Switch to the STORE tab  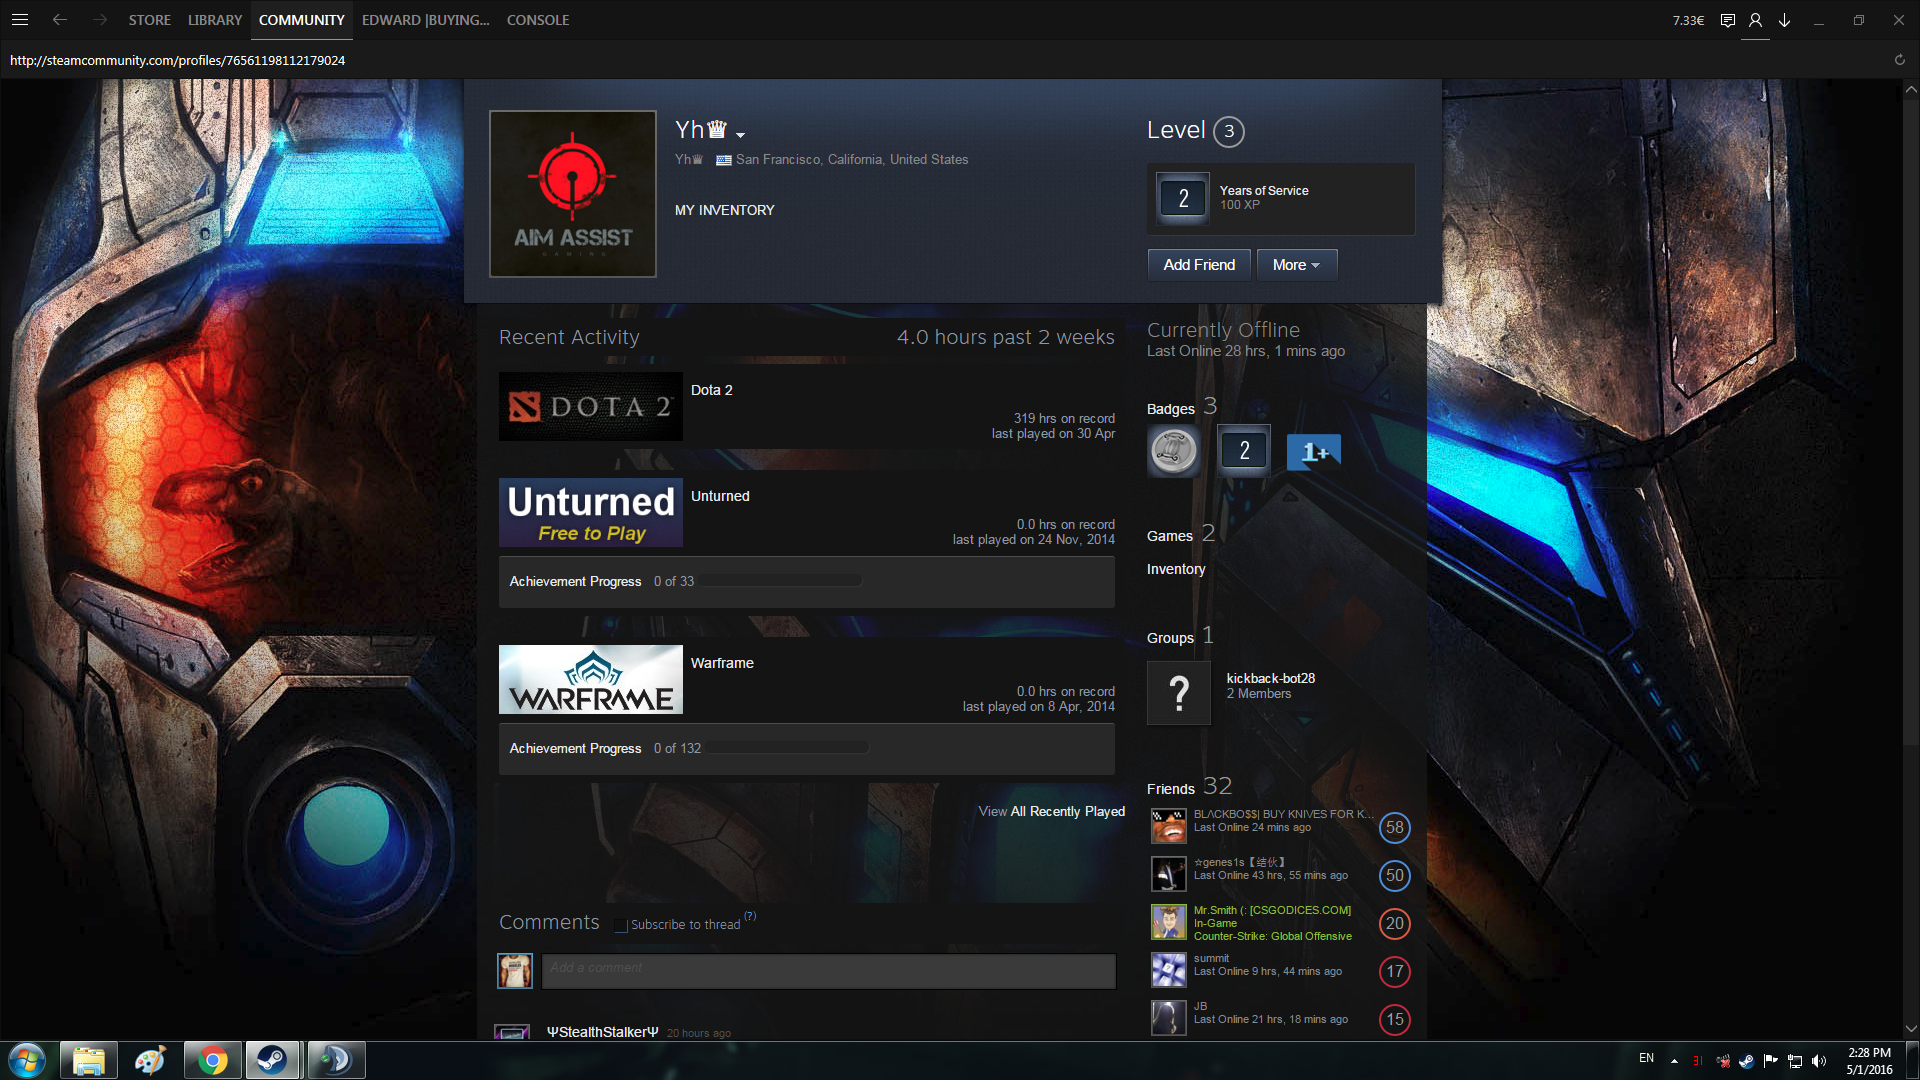(x=149, y=20)
